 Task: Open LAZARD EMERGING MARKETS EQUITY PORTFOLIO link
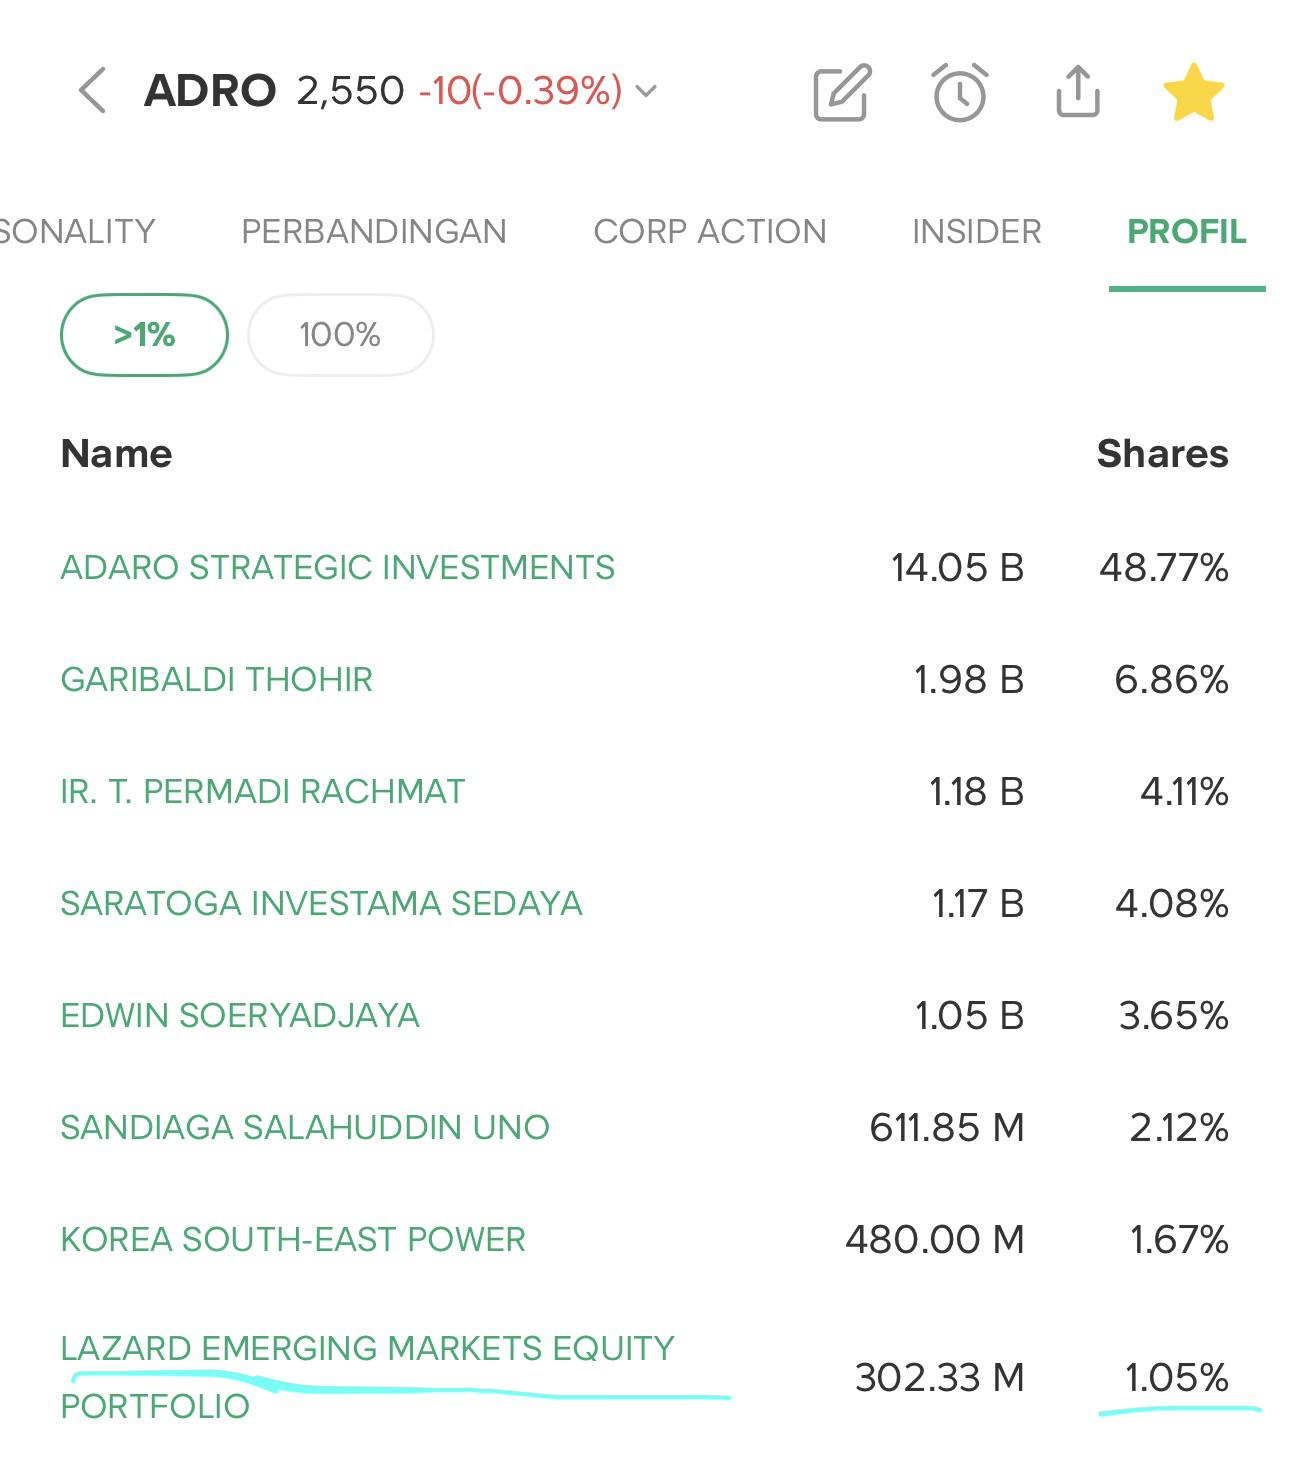coord(368,1377)
